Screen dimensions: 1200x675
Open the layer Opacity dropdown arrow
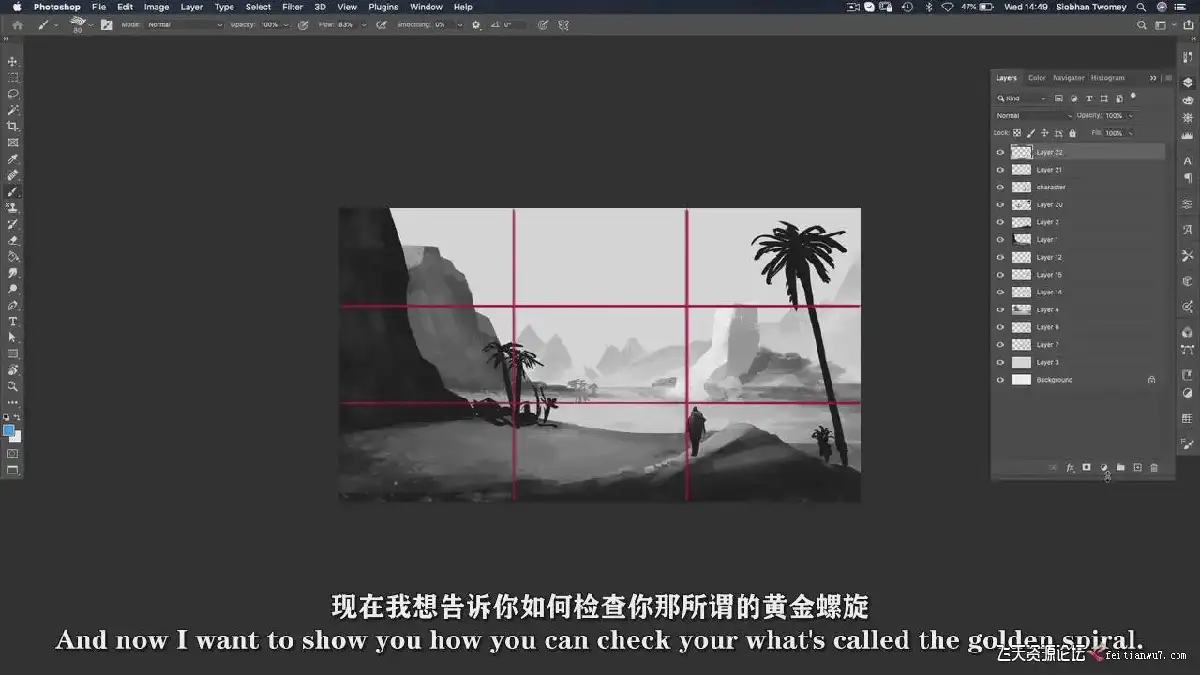click(x=1132, y=116)
